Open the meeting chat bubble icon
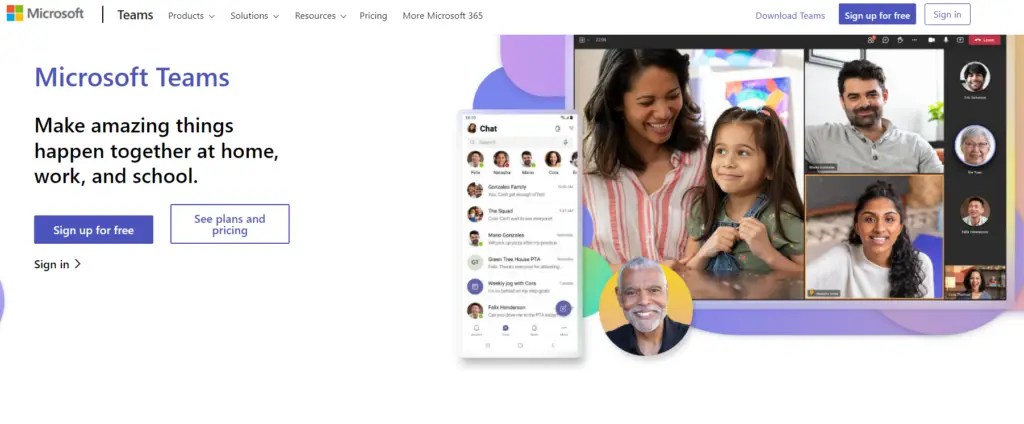Viewport: 1024px width, 424px height. [x=886, y=40]
